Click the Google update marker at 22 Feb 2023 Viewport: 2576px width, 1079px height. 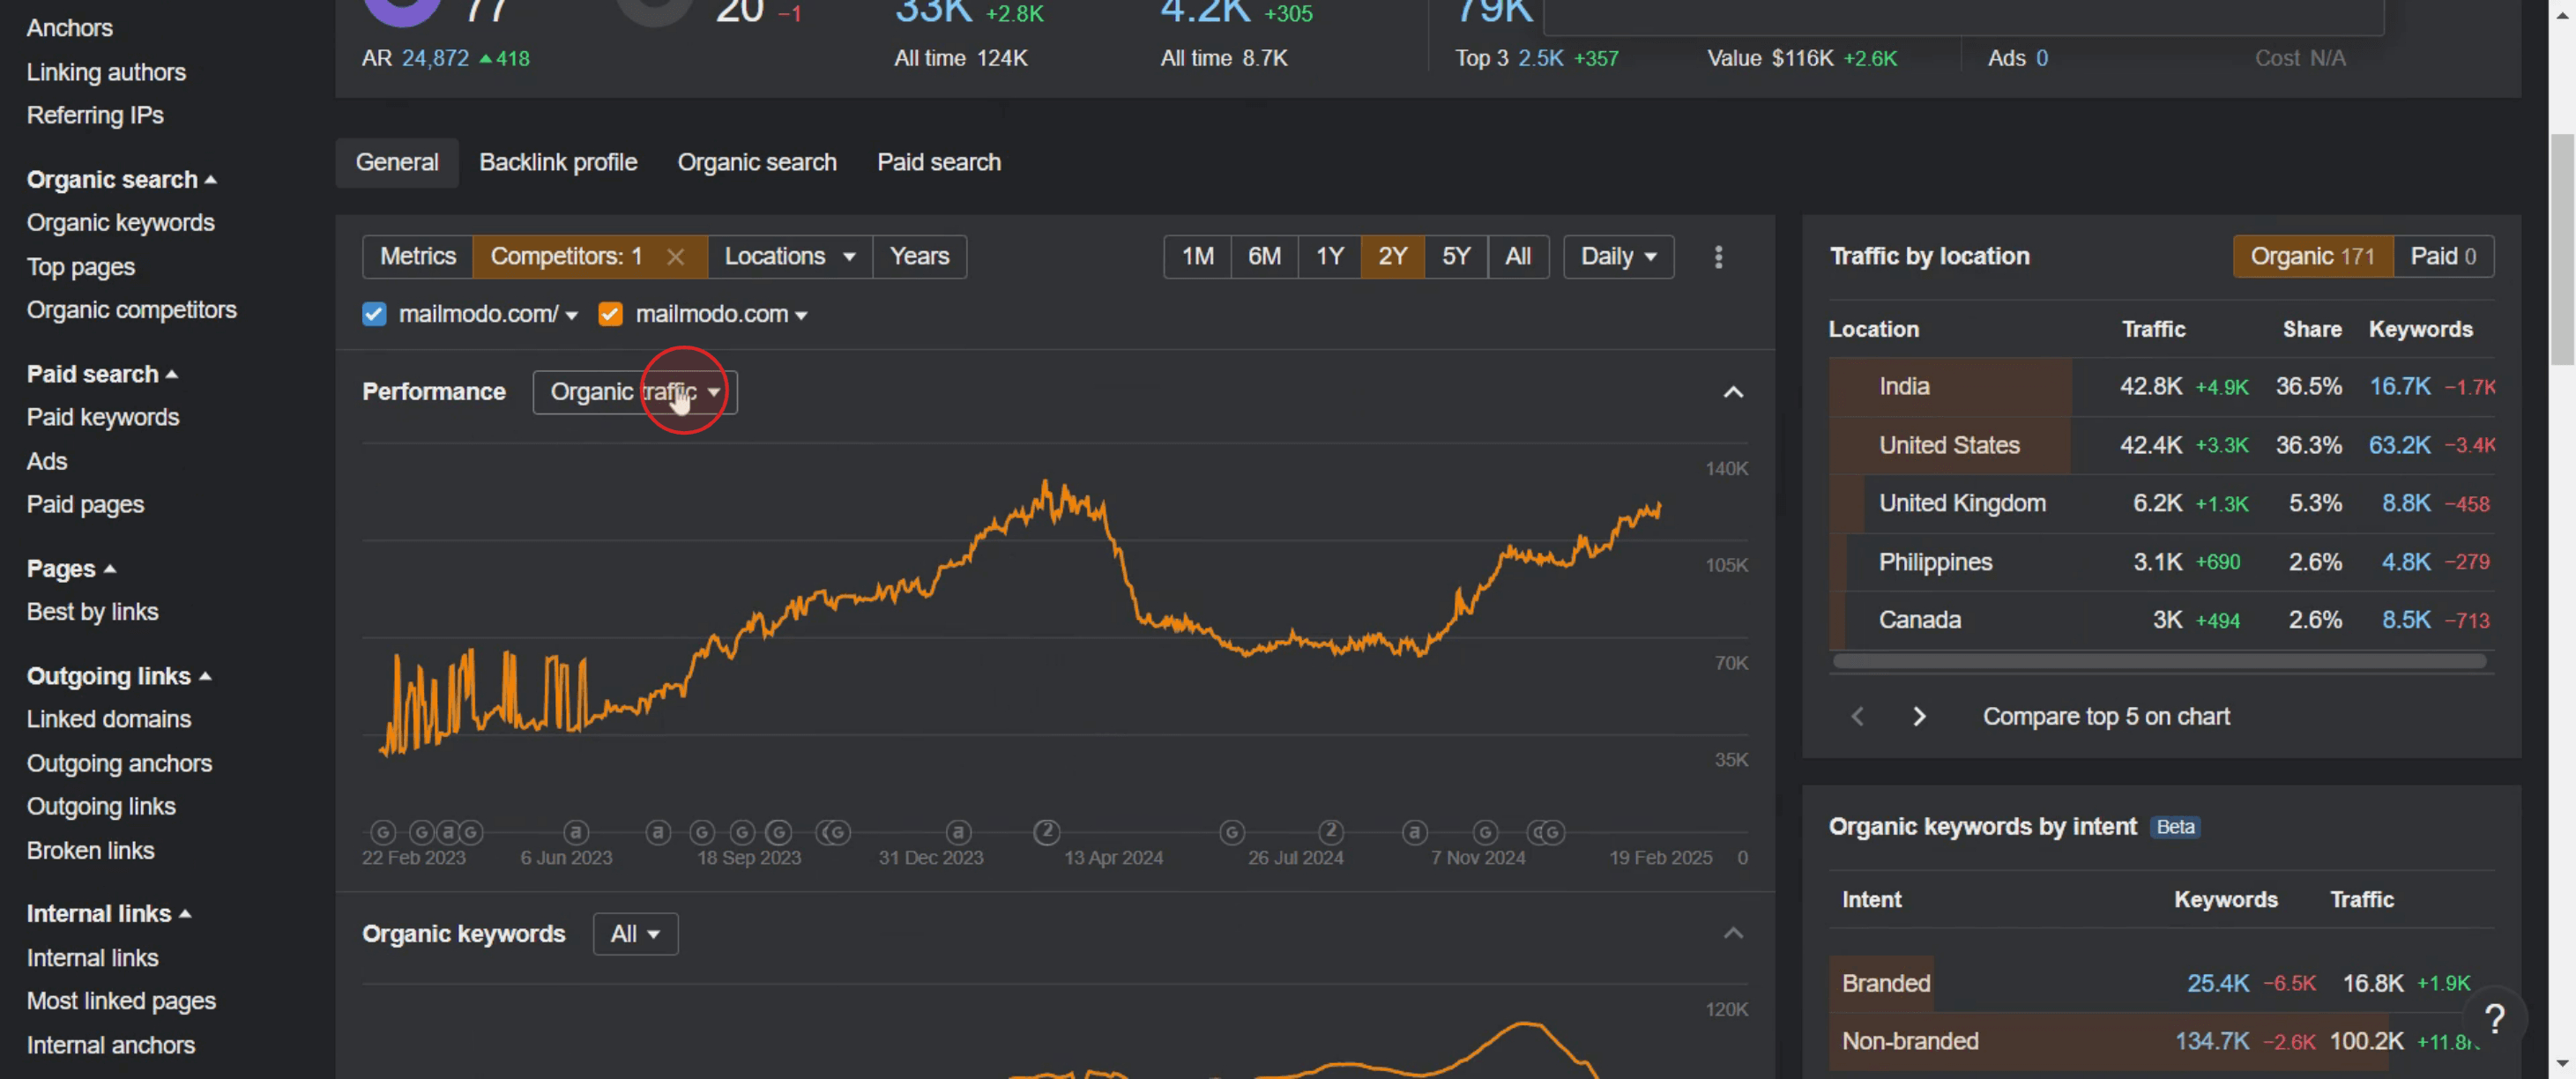pos(383,832)
